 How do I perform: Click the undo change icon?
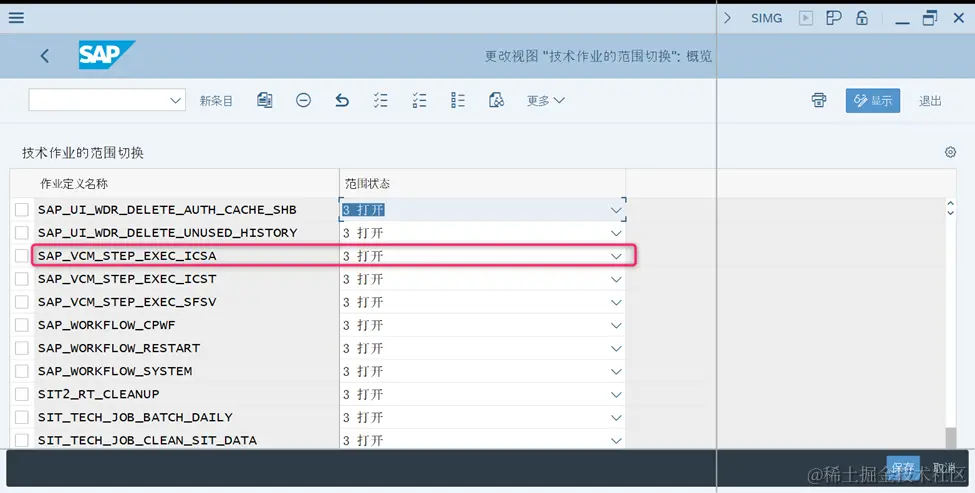coord(342,100)
